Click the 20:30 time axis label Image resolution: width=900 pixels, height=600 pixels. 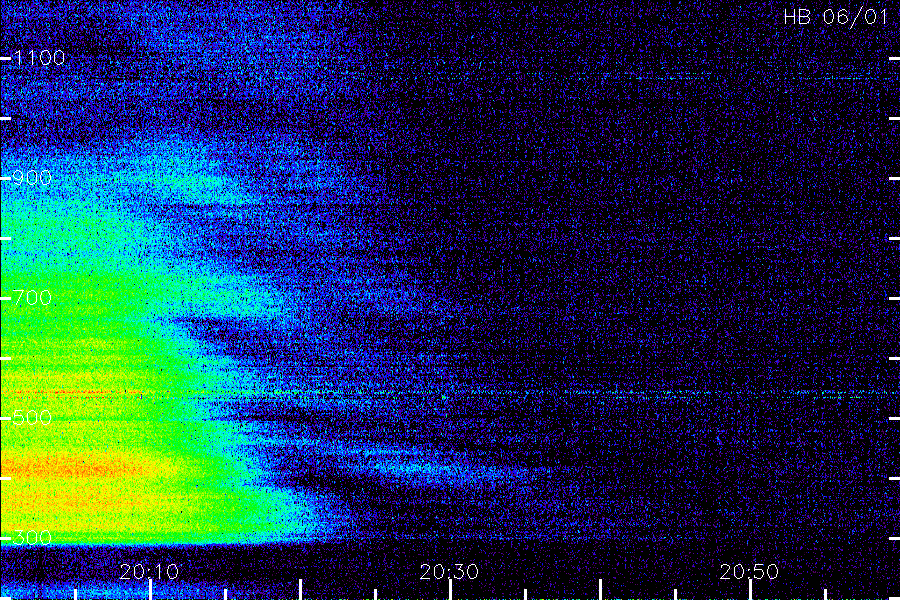449,572
